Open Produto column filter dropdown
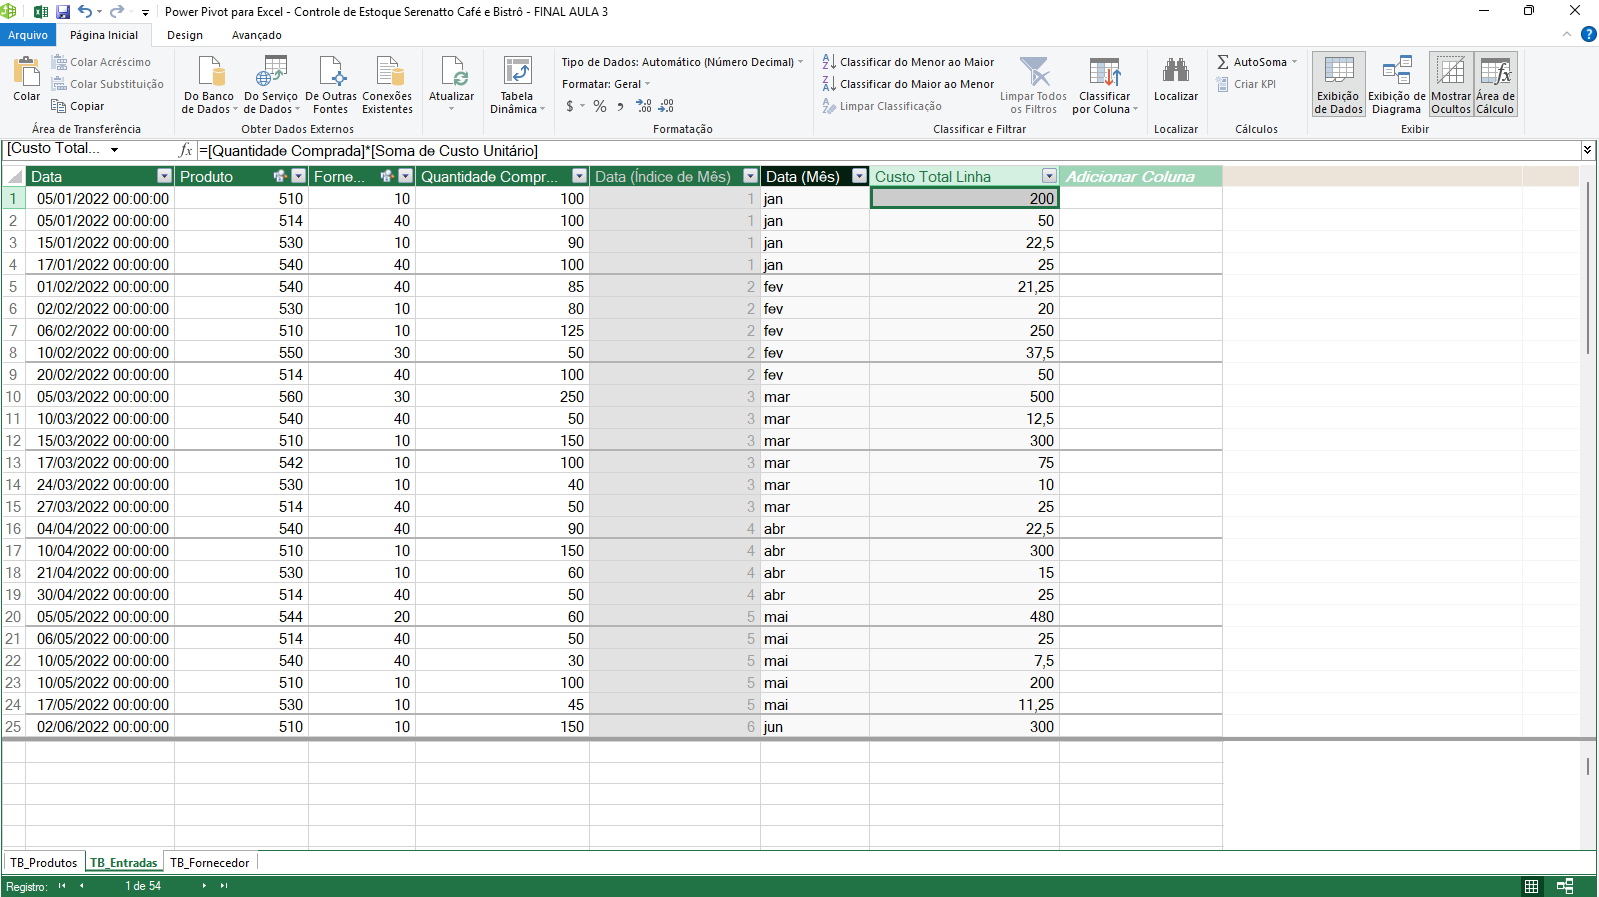 [x=298, y=176]
